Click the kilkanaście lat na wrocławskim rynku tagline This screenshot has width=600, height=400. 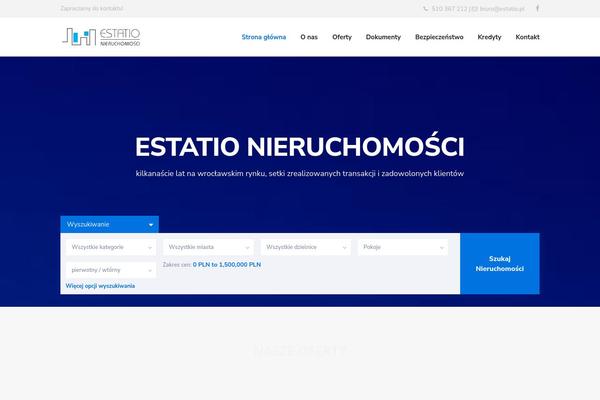(300, 173)
